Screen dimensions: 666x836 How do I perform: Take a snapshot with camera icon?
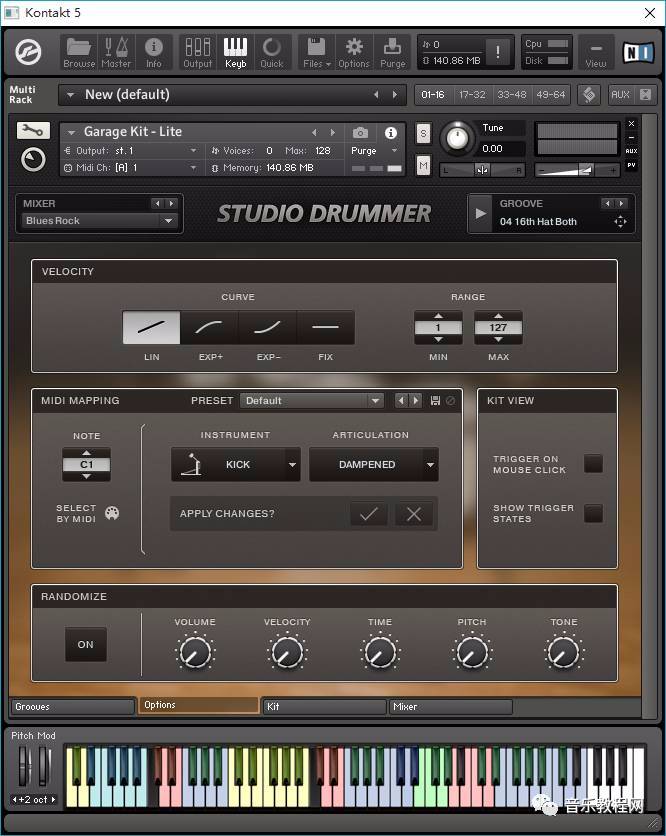(360, 132)
